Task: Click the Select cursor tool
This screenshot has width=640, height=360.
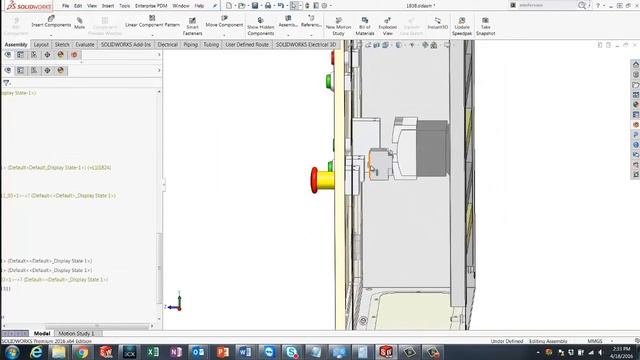Action: pos(294,6)
